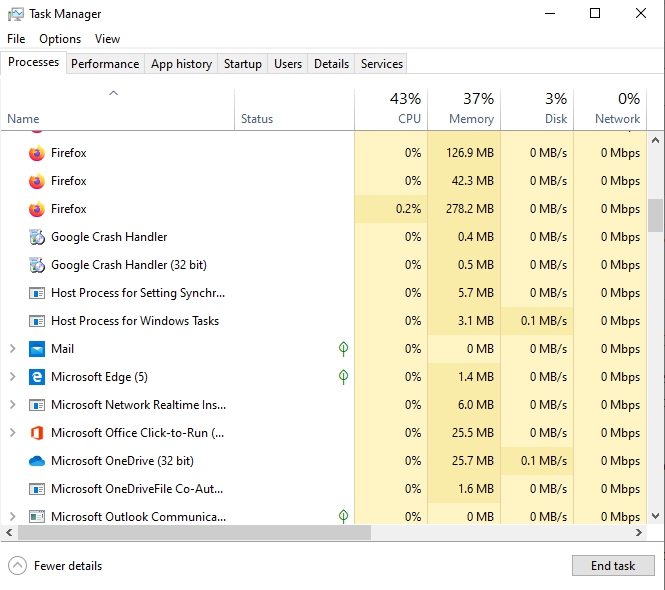Click the Host Process for Setting Synchr icon
665x590 pixels.
point(37,293)
